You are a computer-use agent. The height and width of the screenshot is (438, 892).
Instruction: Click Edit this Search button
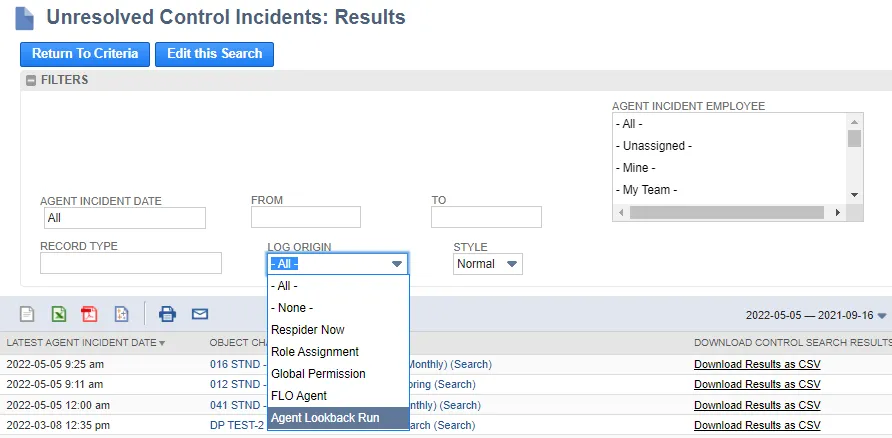(214, 54)
